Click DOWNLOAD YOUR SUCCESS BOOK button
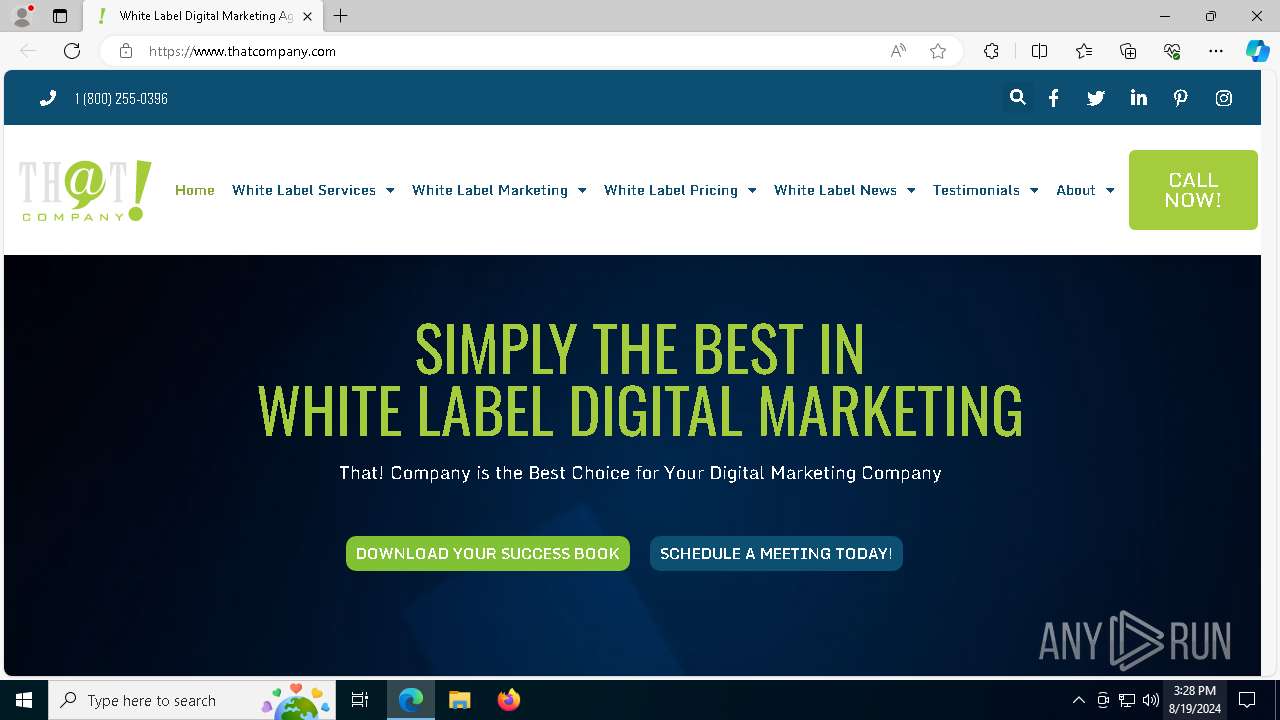 (x=488, y=553)
